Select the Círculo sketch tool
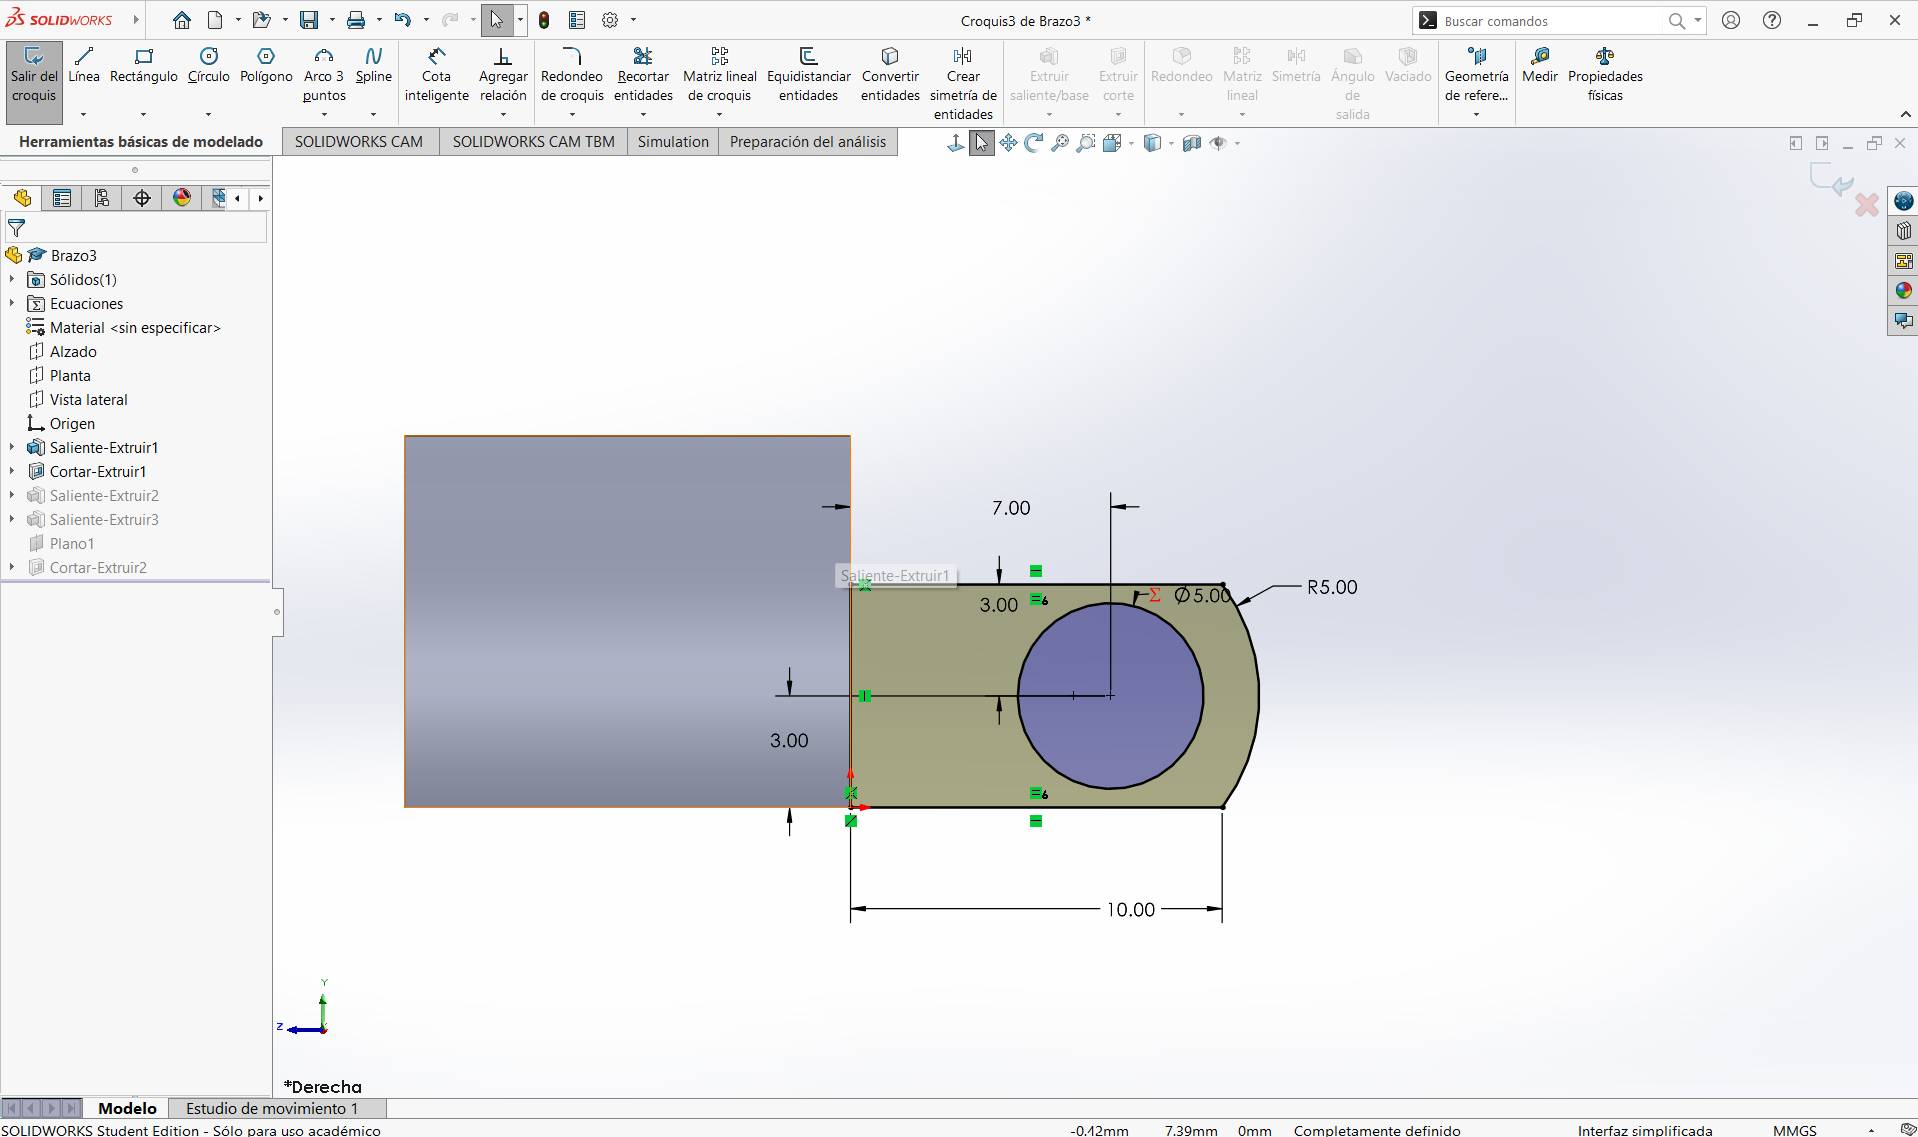Screen dimensions: 1918x1137 point(208,65)
